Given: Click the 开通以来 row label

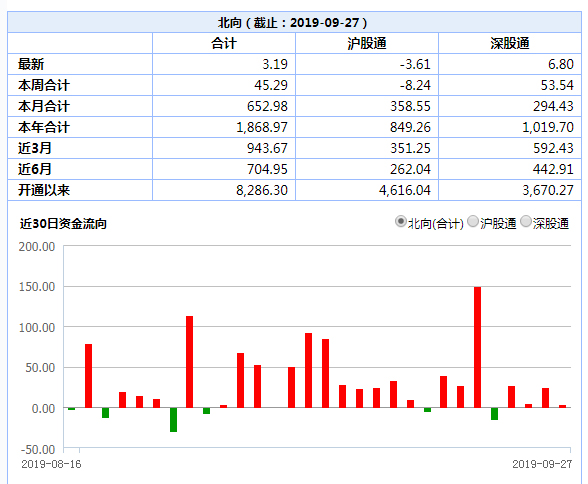Looking at the screenshot, I should click(x=44, y=190).
